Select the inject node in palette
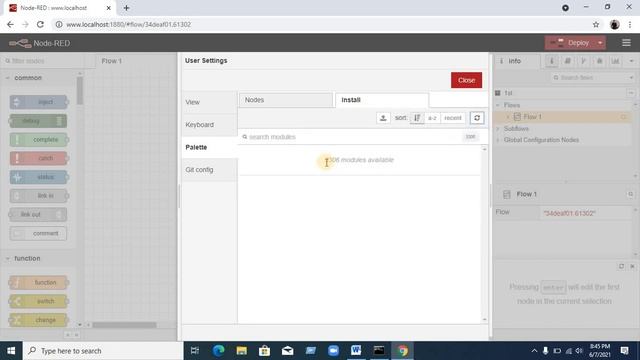Image resolution: width=640 pixels, height=360 pixels. click(x=38, y=102)
